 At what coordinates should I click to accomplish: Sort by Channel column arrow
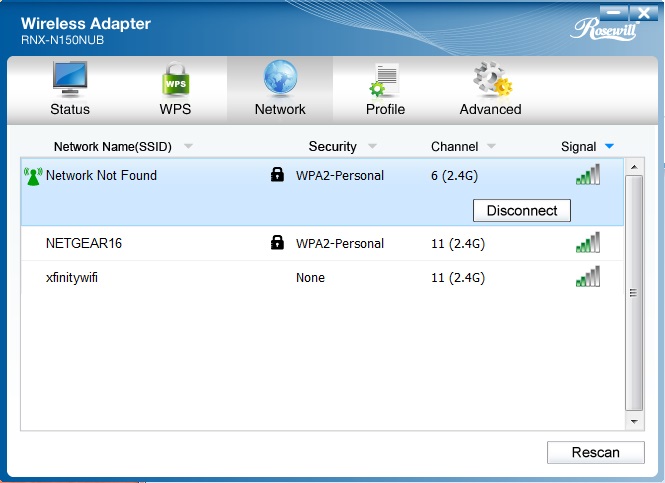click(491, 146)
